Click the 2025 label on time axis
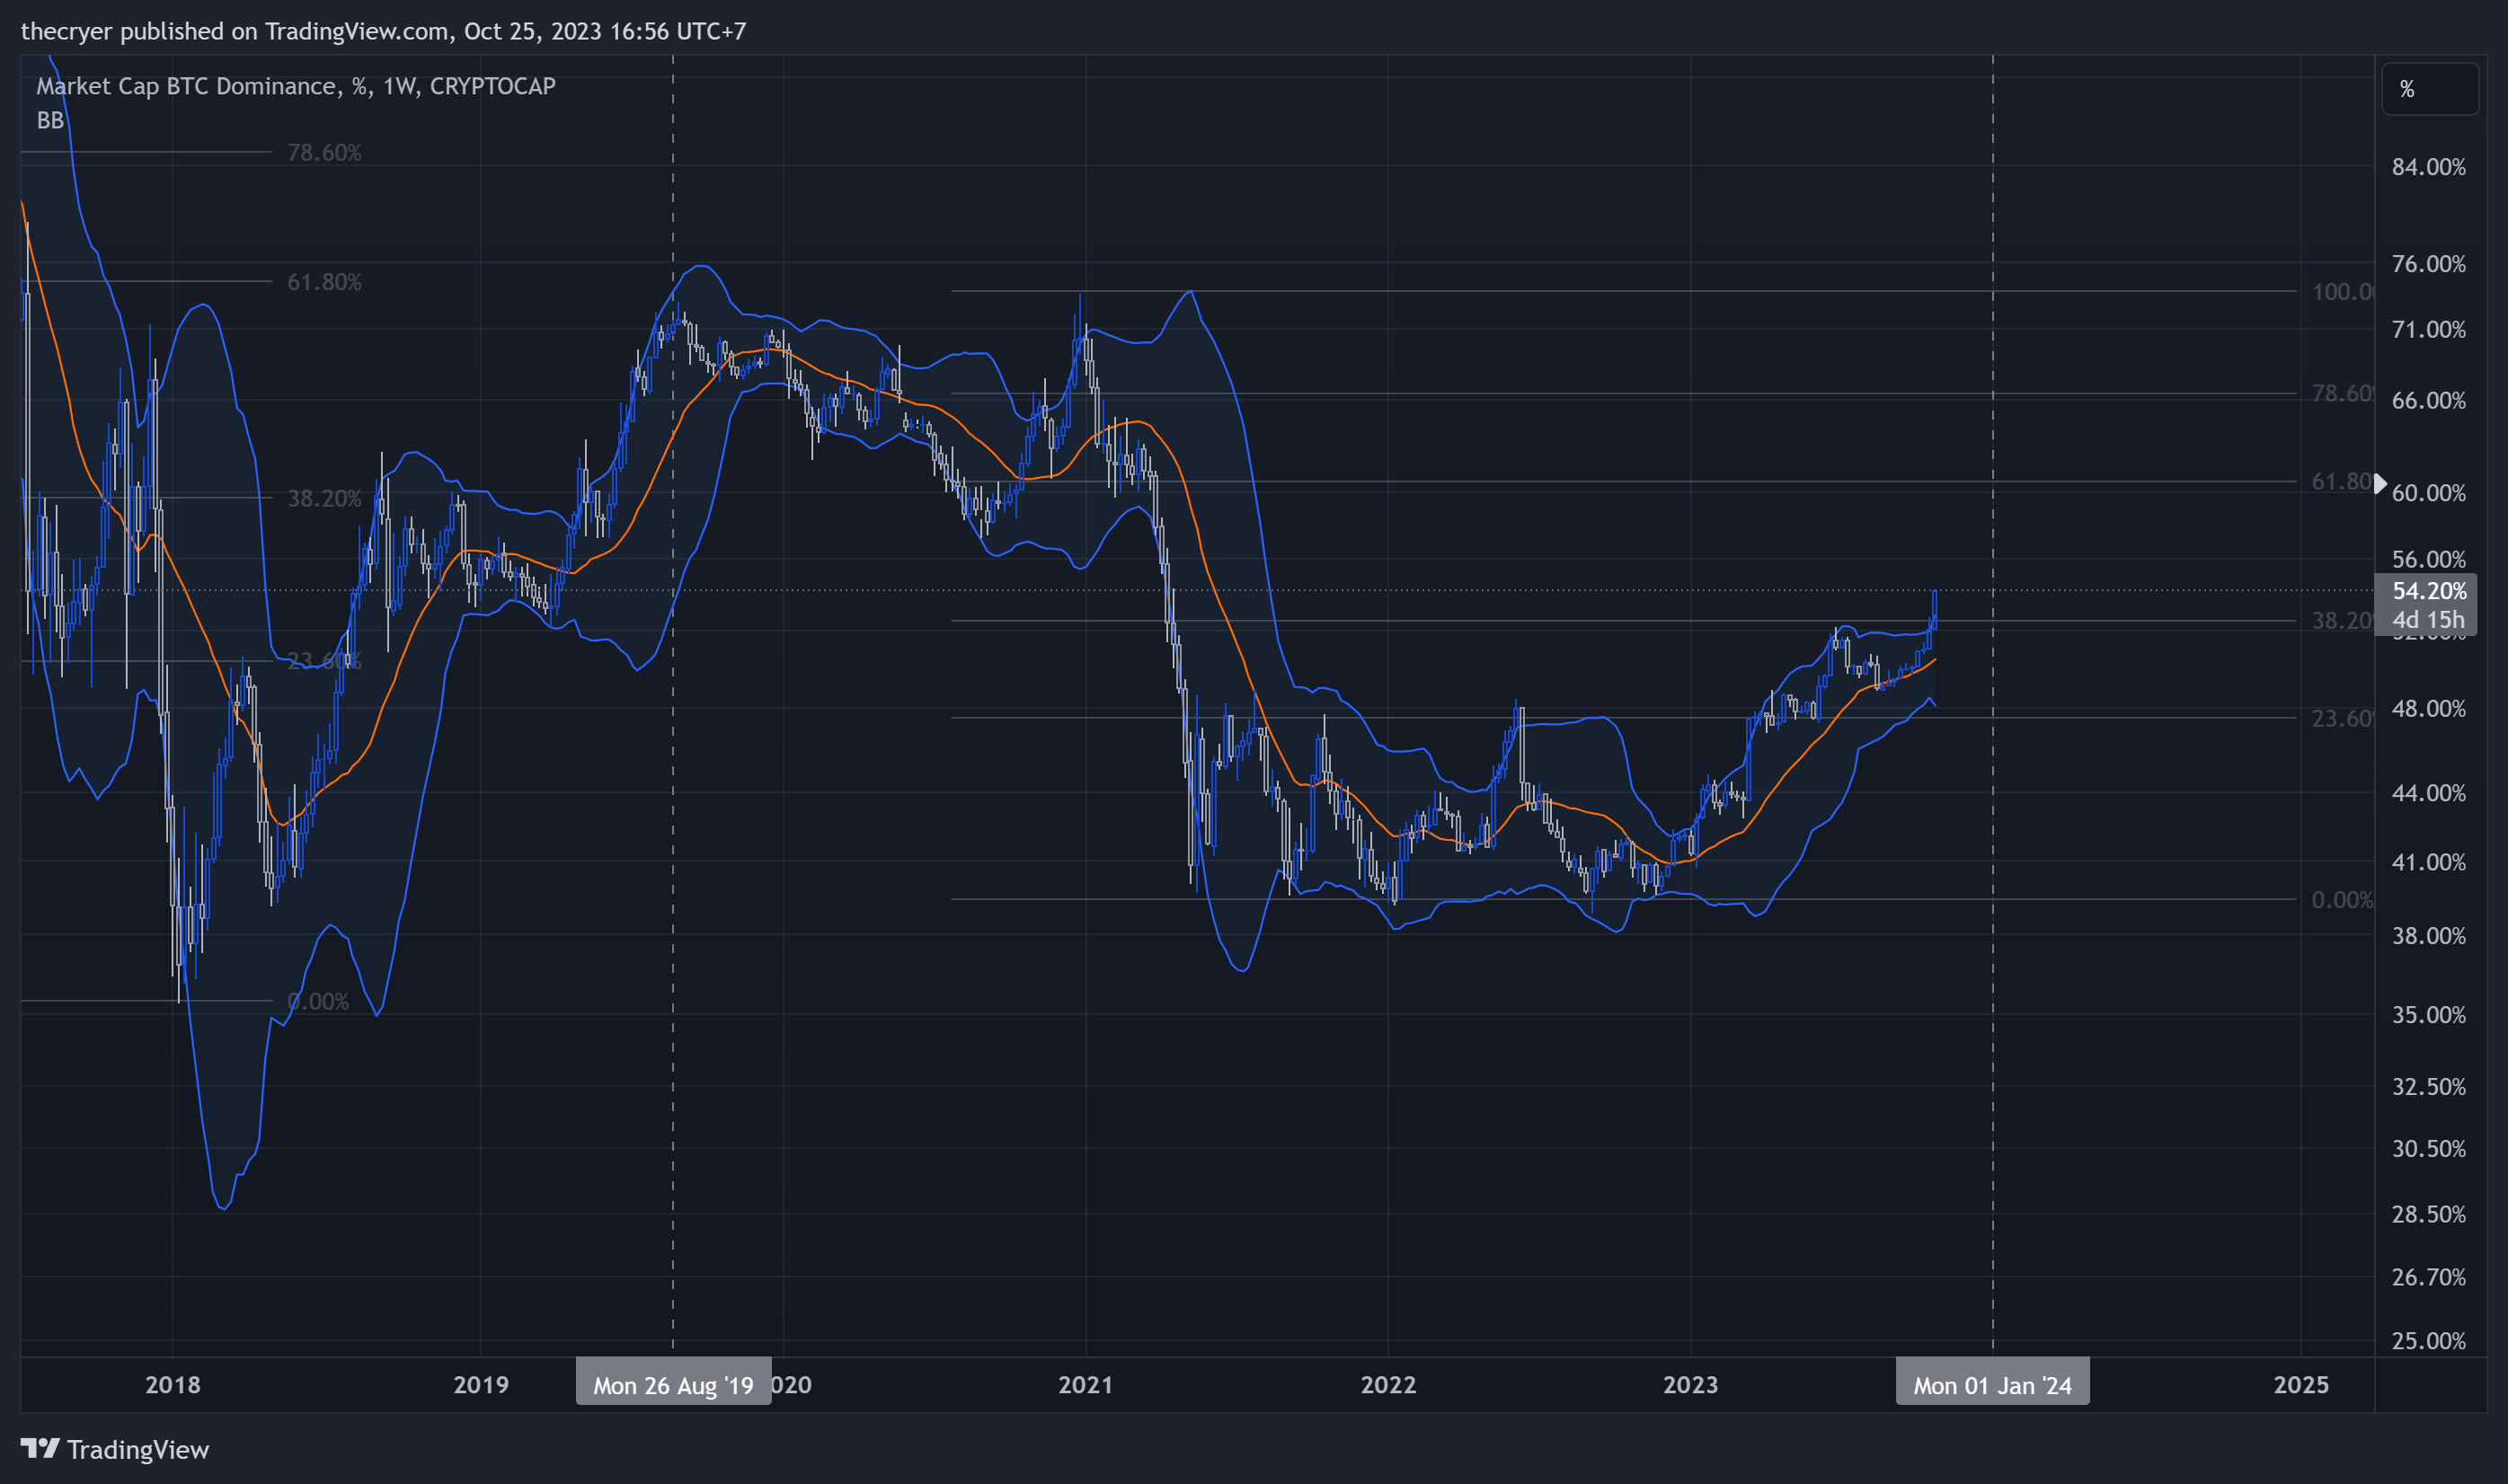Image resolution: width=2508 pixels, height=1484 pixels. click(2301, 1385)
